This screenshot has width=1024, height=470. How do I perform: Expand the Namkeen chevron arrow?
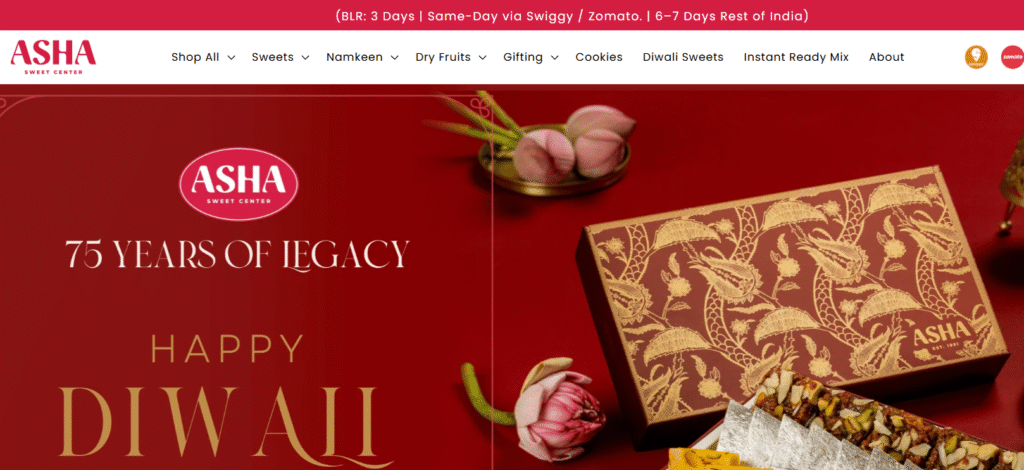coord(394,57)
